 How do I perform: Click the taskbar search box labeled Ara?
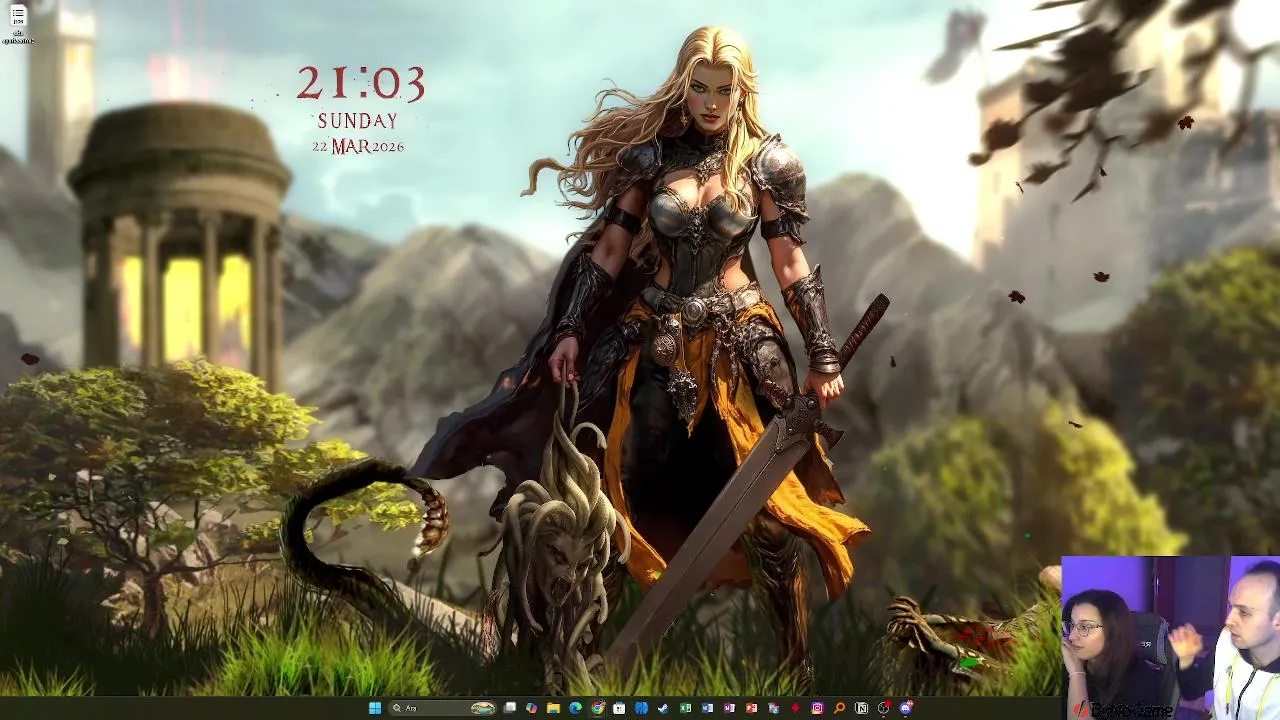point(444,708)
